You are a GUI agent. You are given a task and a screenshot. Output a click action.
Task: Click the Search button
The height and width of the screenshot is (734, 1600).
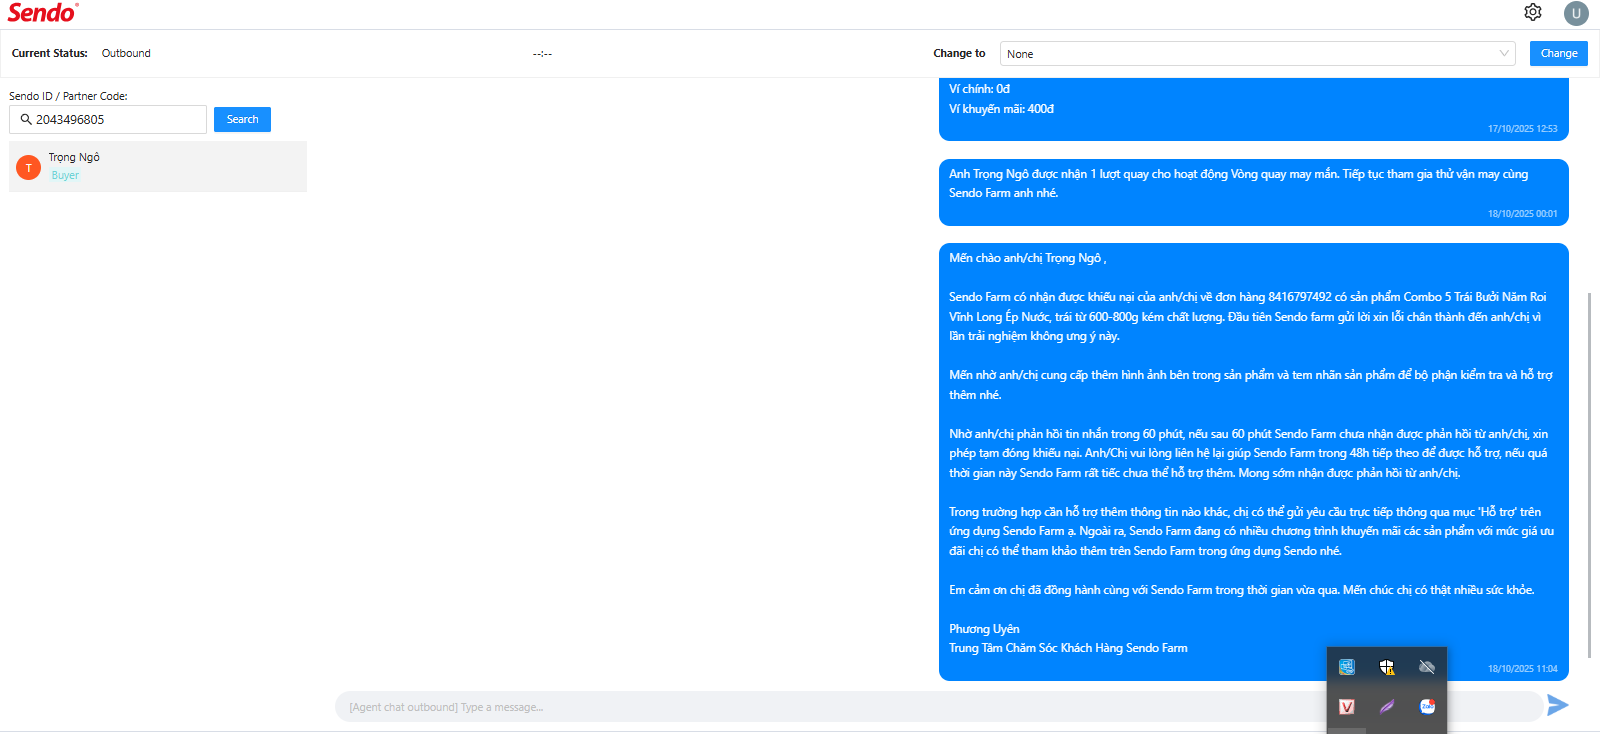[x=242, y=119]
